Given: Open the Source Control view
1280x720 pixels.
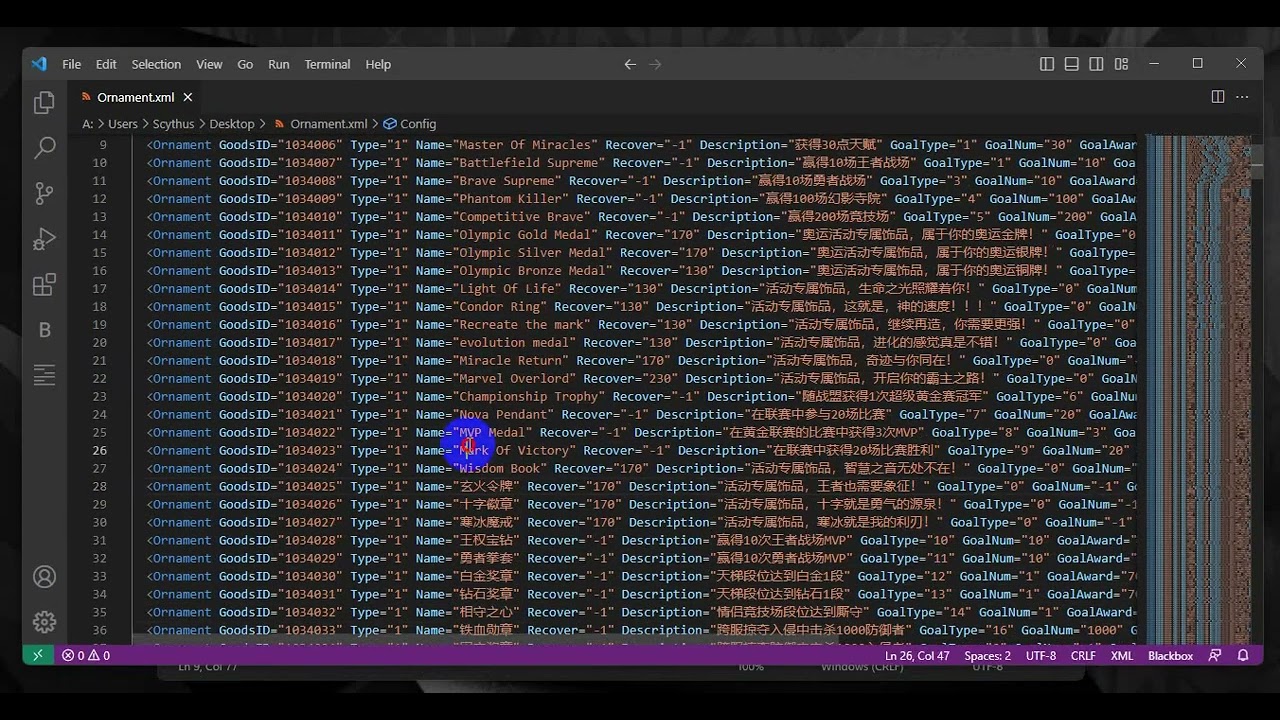Looking at the screenshot, I should coord(44,194).
